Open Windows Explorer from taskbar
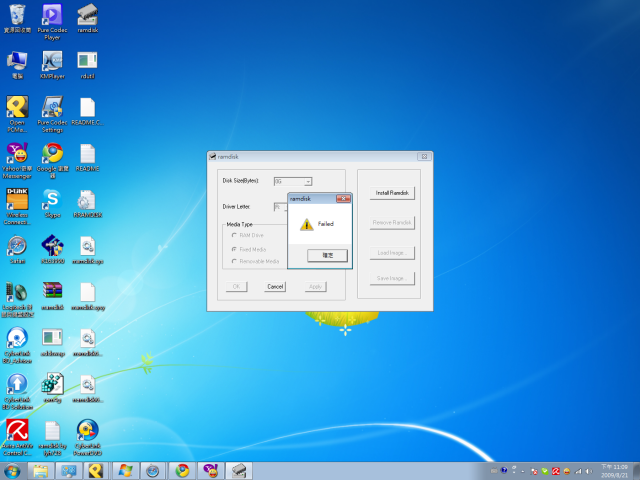The width and height of the screenshot is (640, 480). (40, 471)
